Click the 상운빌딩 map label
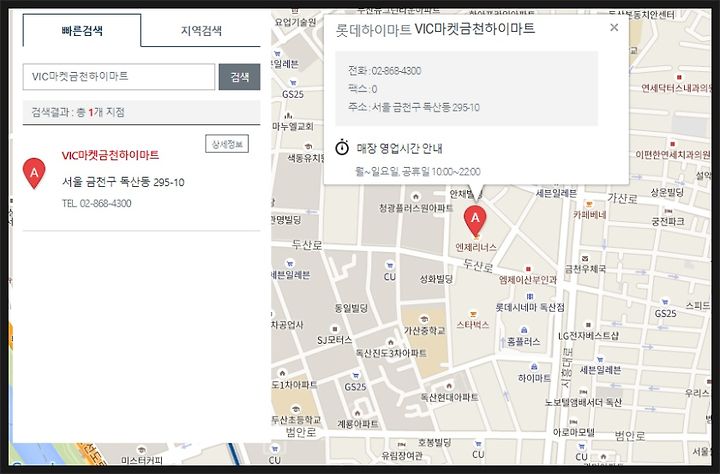Viewport: 720px width, 474px height. click(667, 192)
